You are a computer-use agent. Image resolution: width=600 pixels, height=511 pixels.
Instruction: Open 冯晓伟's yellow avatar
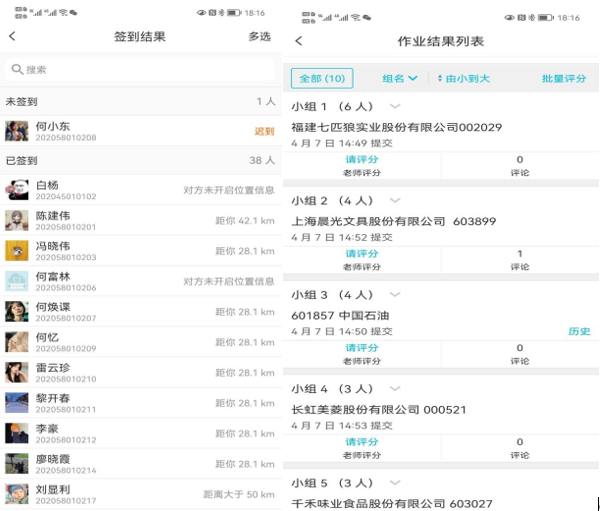pyautogui.click(x=16, y=251)
